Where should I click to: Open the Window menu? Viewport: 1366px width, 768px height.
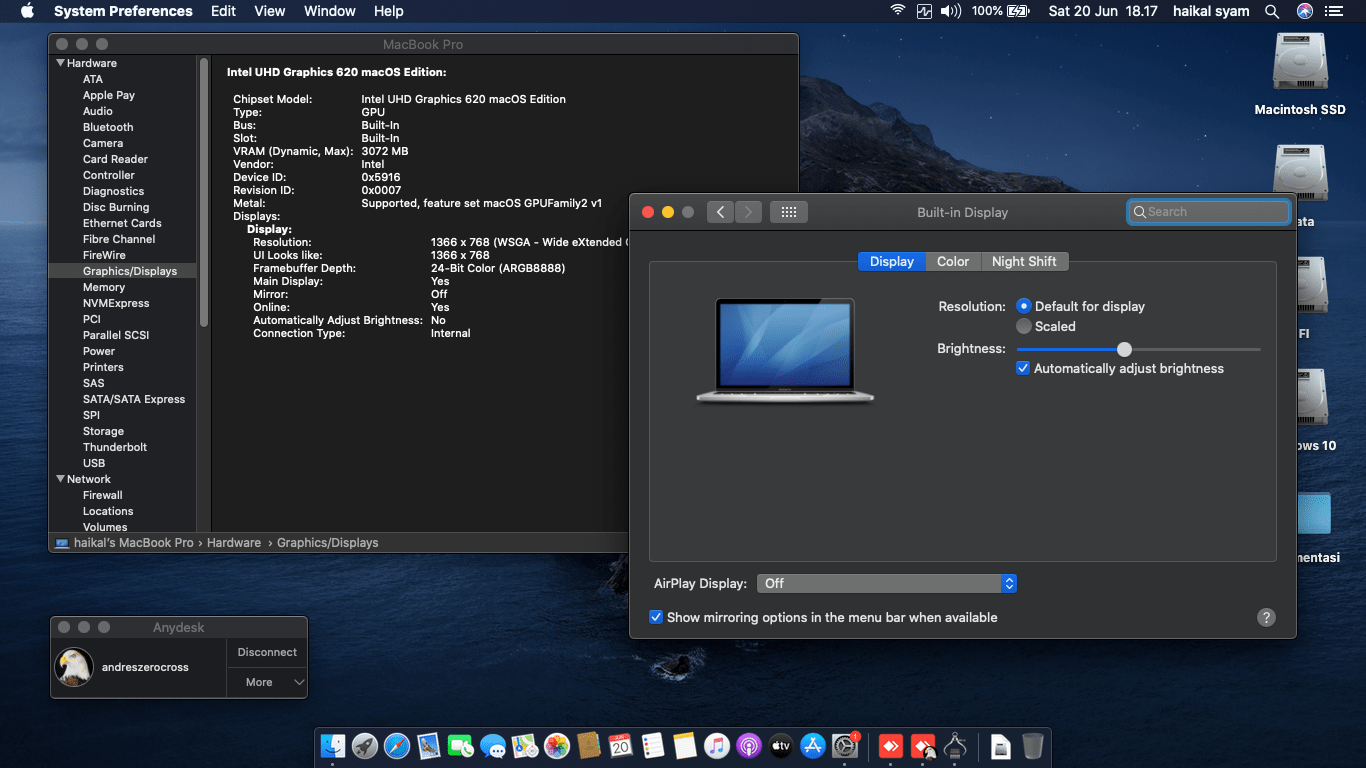[330, 11]
